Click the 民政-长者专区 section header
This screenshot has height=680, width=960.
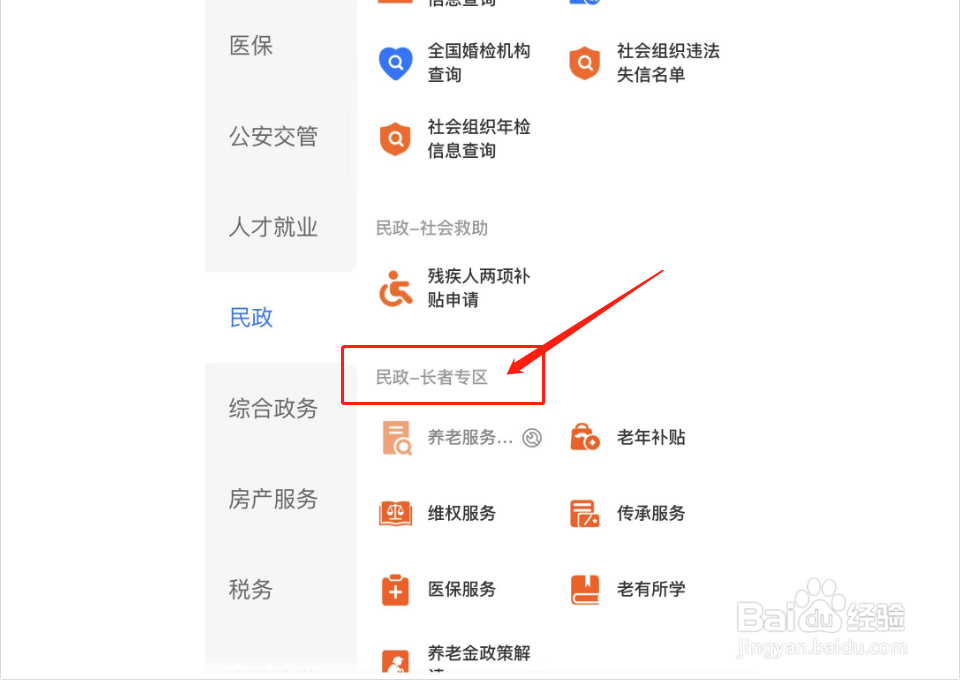click(432, 377)
